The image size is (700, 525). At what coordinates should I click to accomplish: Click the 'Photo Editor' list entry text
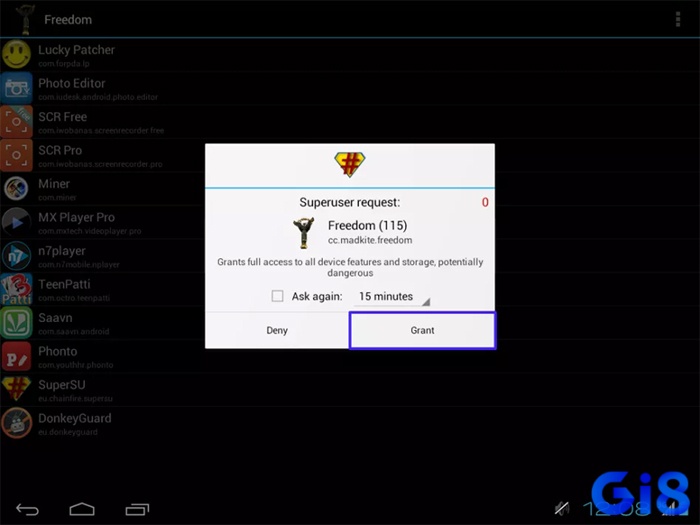point(72,83)
